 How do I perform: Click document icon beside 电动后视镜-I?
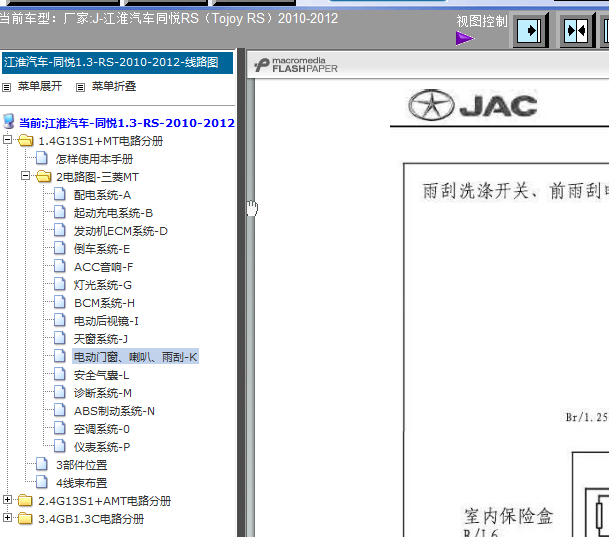[59, 320]
